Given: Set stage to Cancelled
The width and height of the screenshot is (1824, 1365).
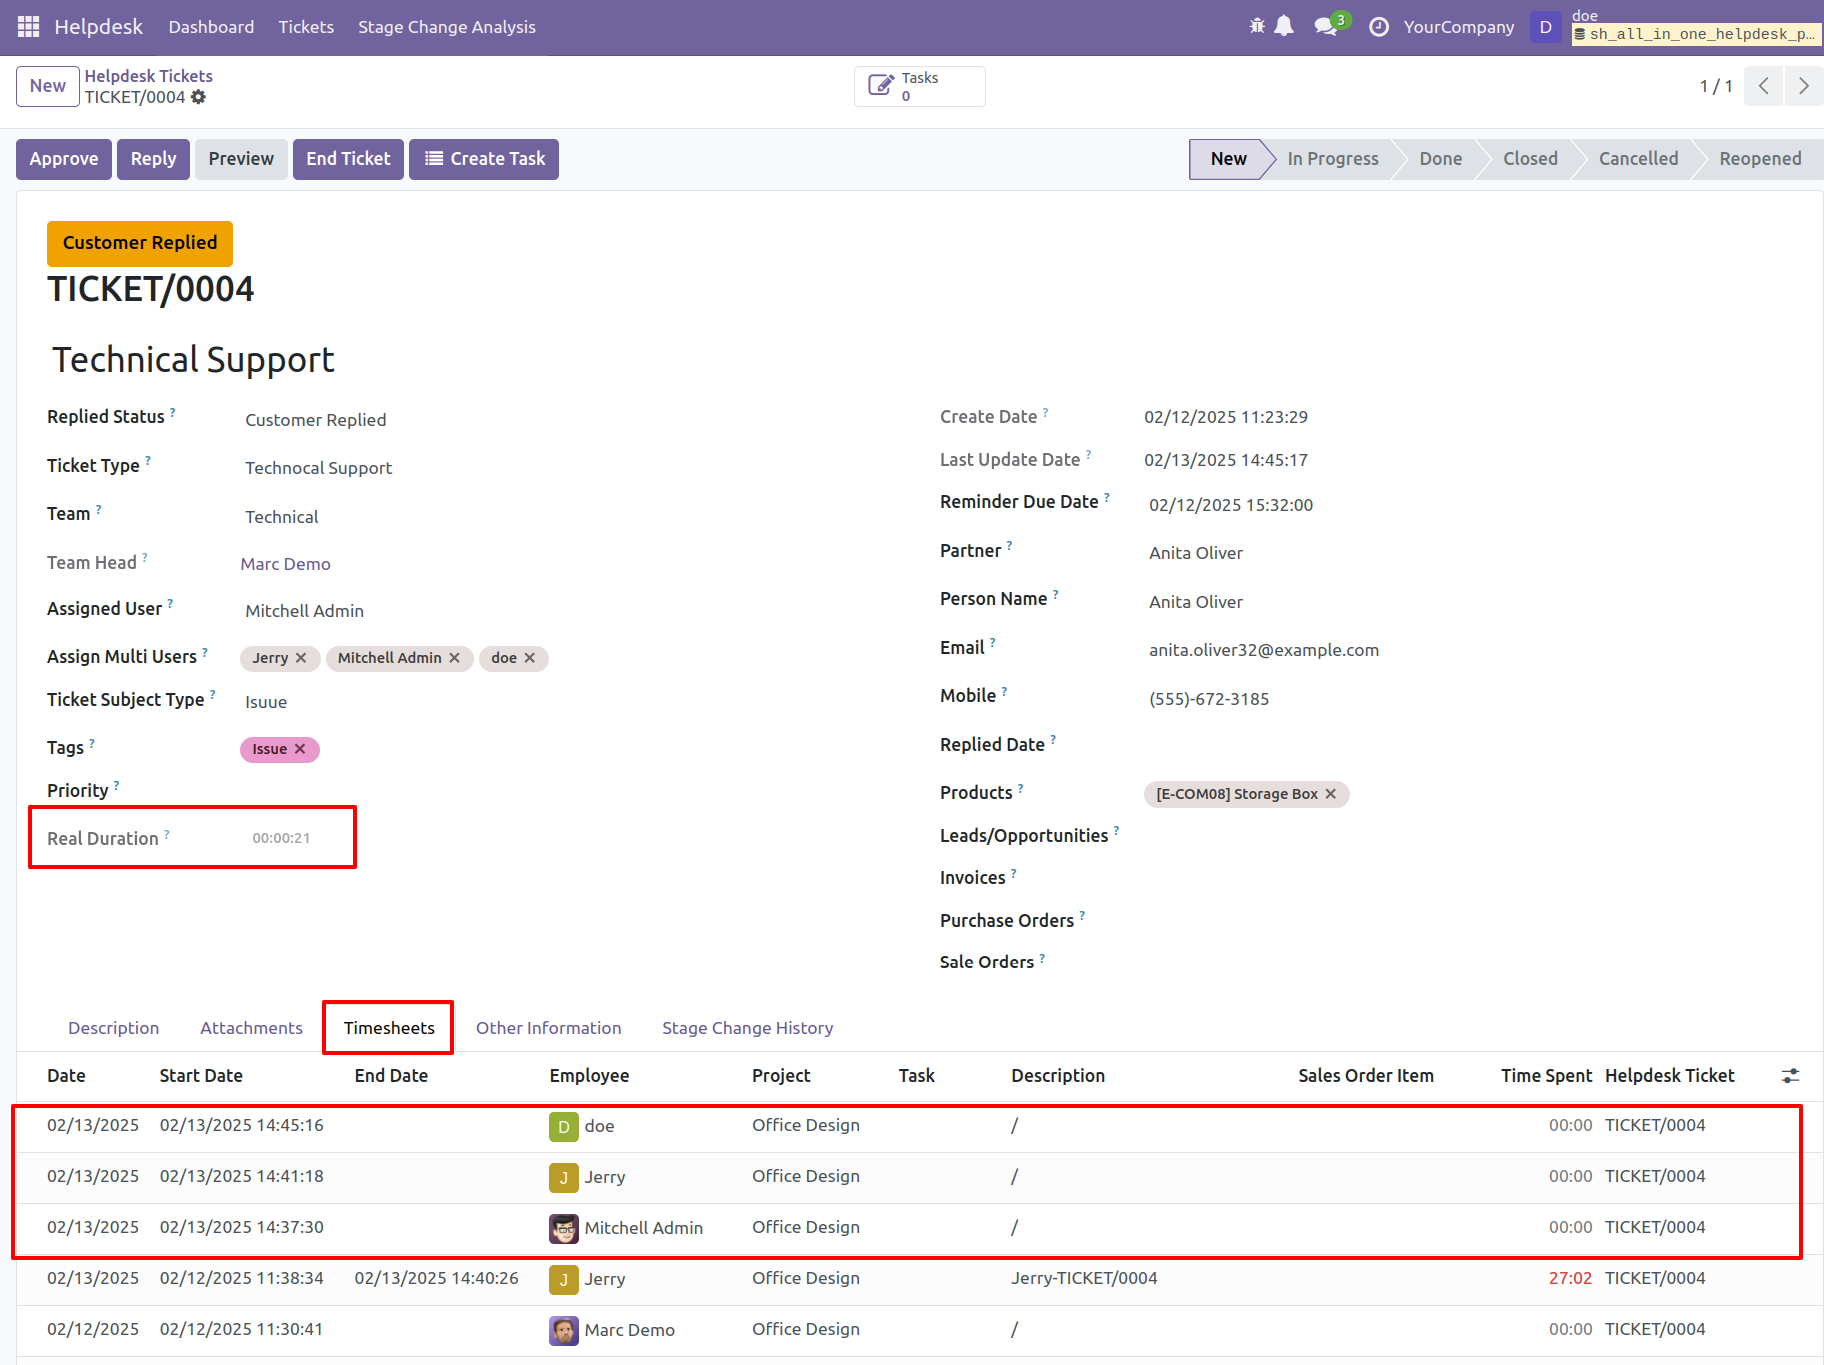Looking at the screenshot, I should tap(1638, 159).
